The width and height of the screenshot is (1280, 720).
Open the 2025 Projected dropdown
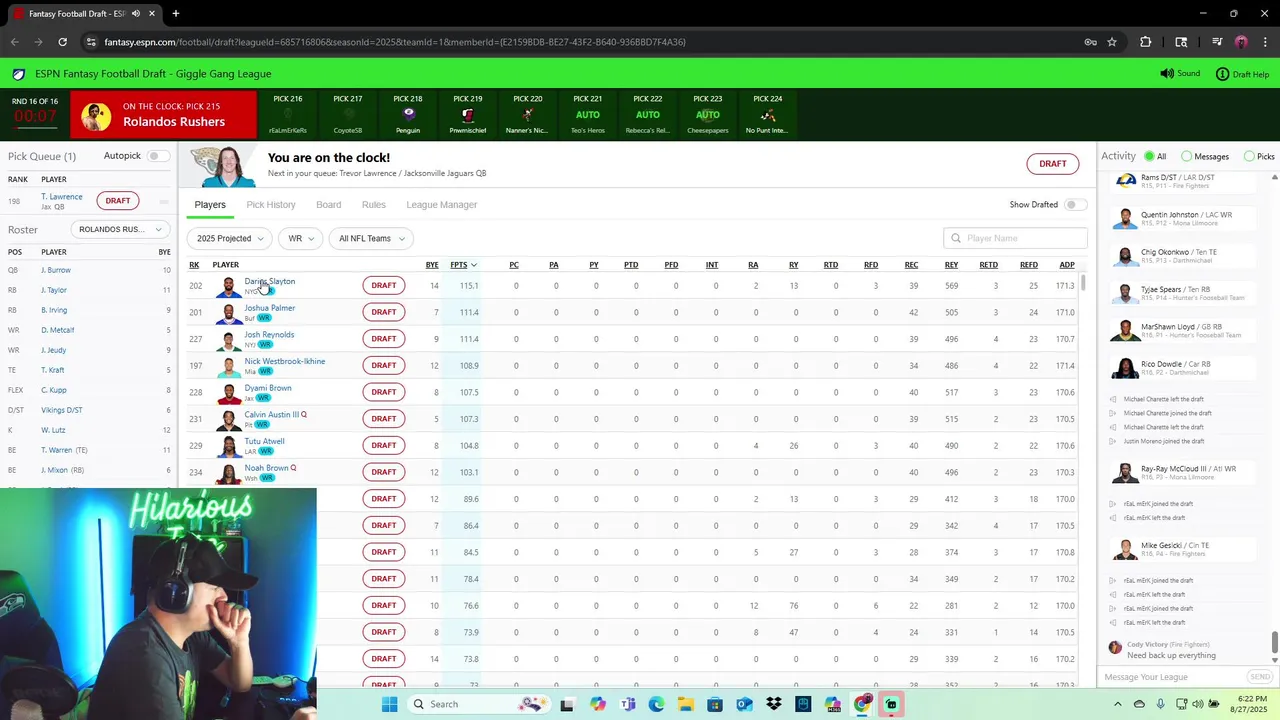[229, 238]
